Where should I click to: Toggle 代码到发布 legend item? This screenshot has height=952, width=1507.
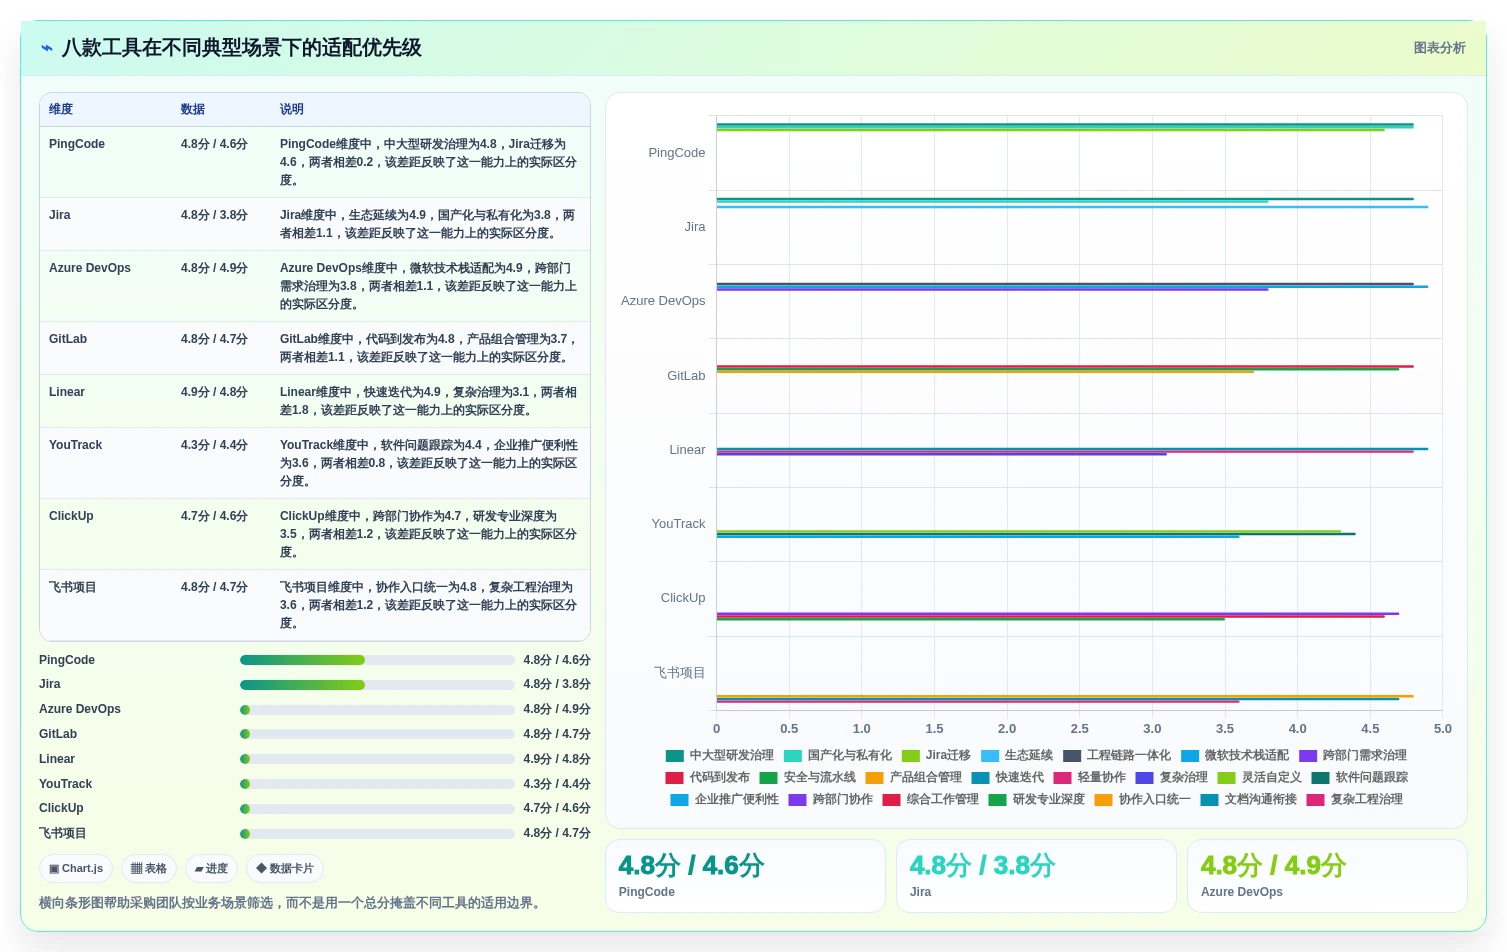[x=708, y=778]
